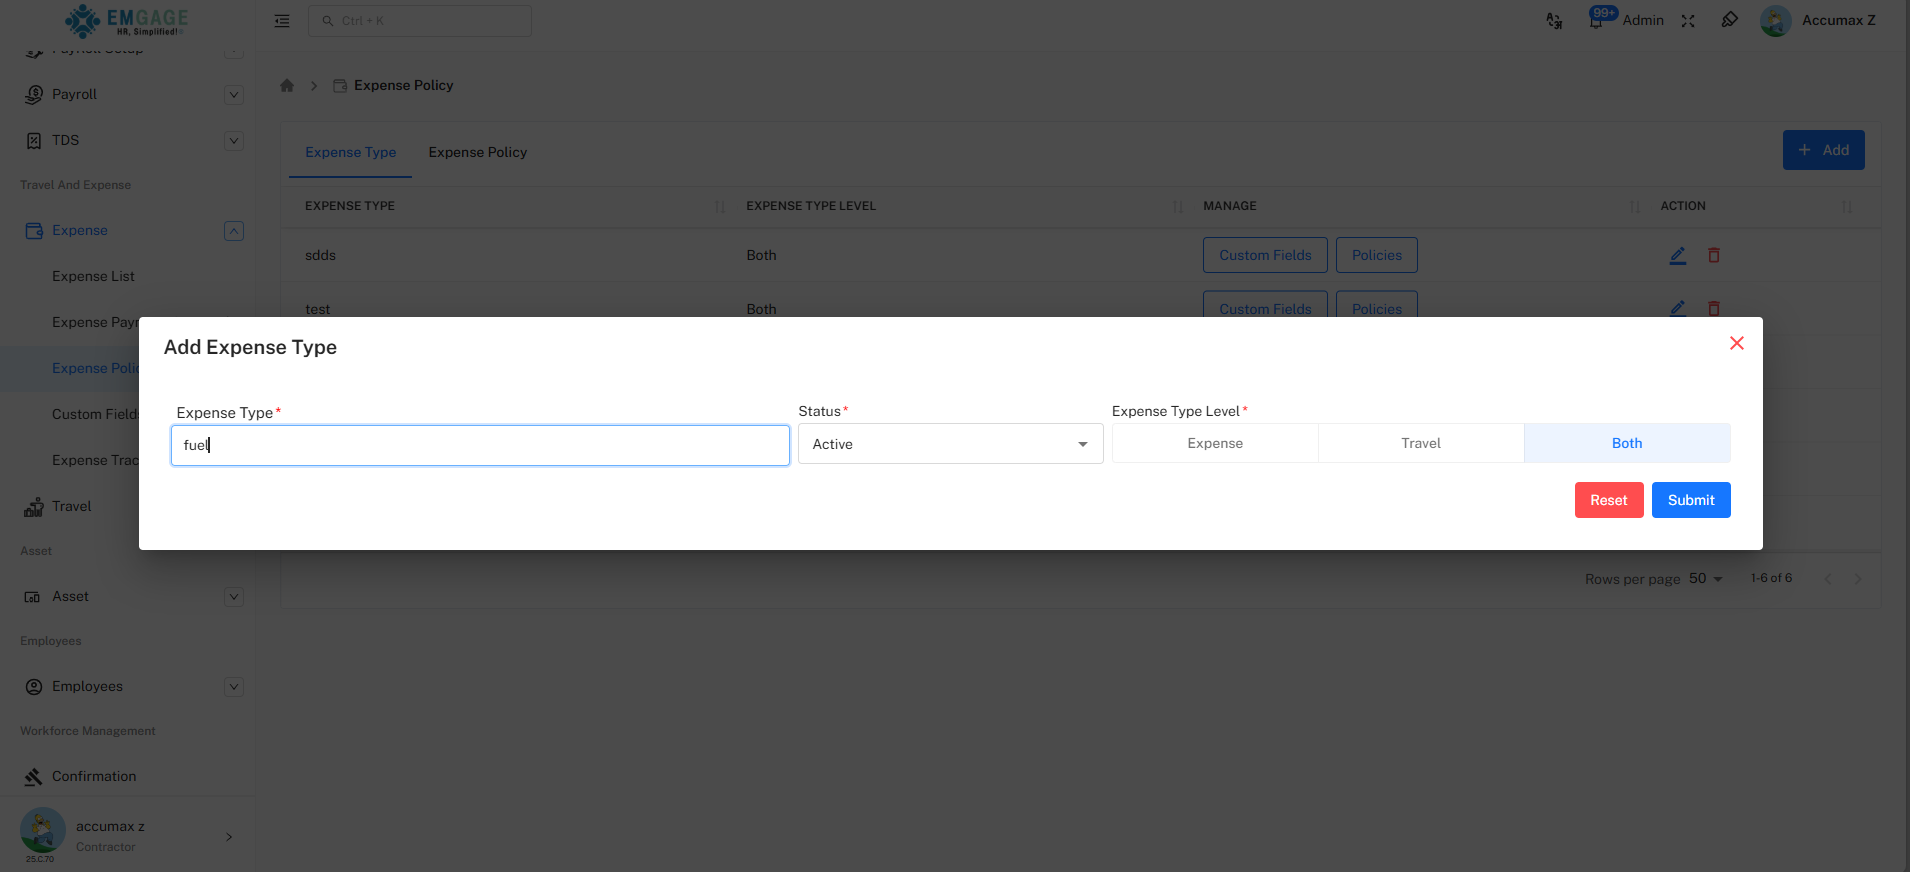The width and height of the screenshot is (1910, 872).
Task: Click the Expense Type text input
Action: click(x=480, y=445)
